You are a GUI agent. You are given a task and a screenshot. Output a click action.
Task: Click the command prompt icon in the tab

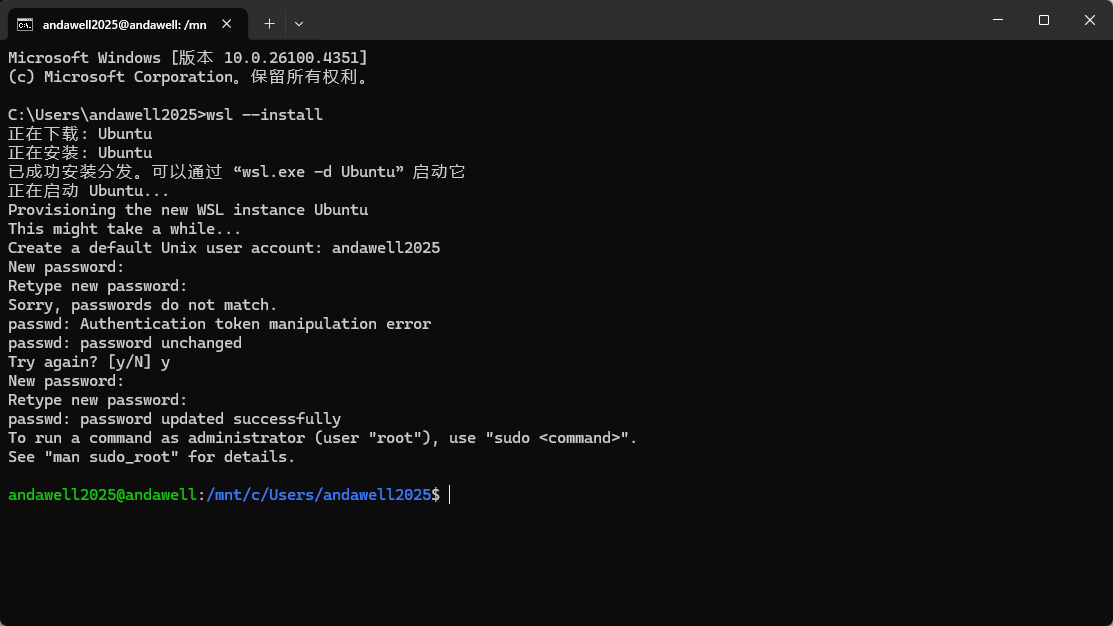click(x=25, y=25)
